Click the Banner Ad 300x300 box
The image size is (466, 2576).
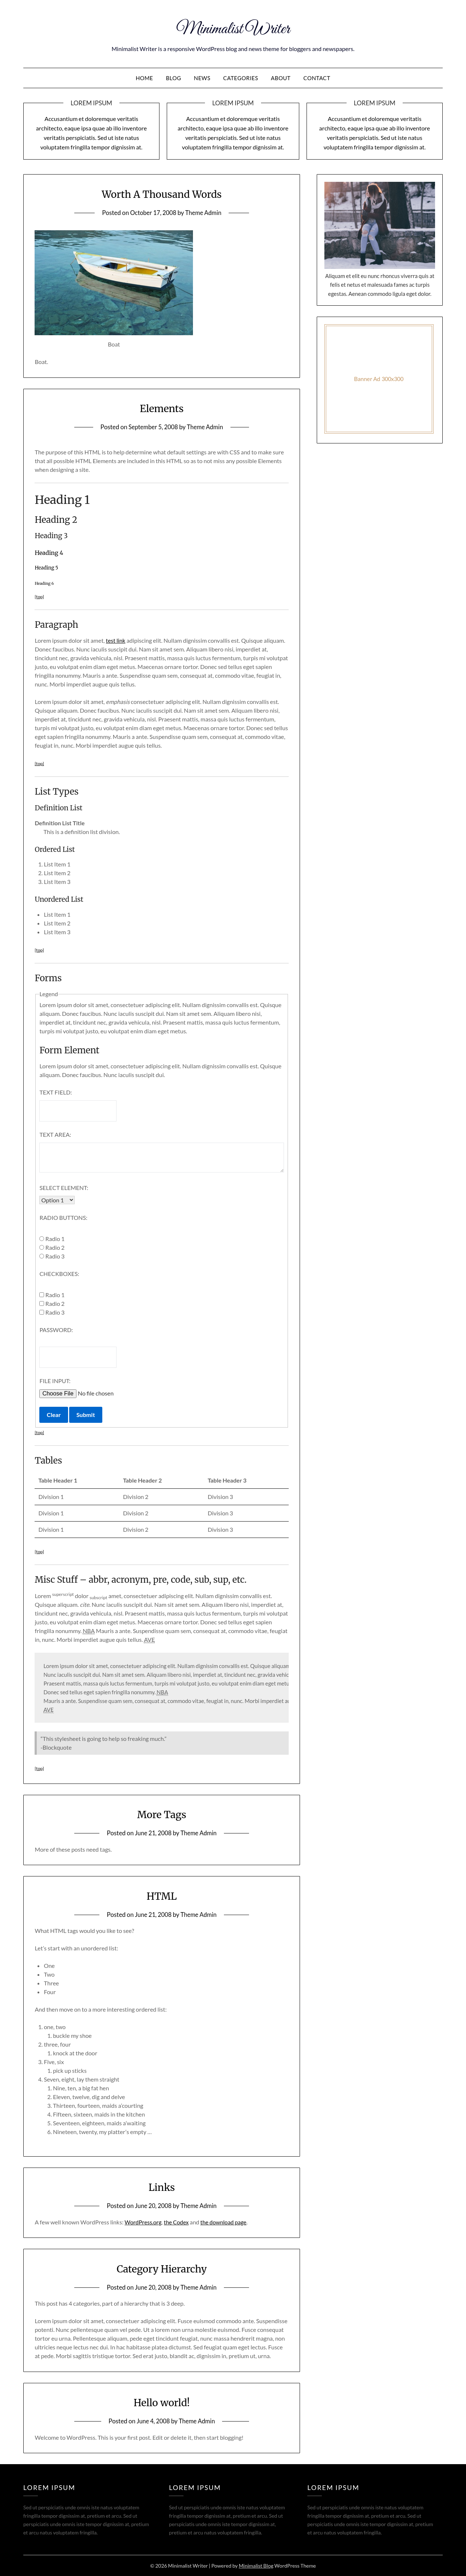point(379,379)
